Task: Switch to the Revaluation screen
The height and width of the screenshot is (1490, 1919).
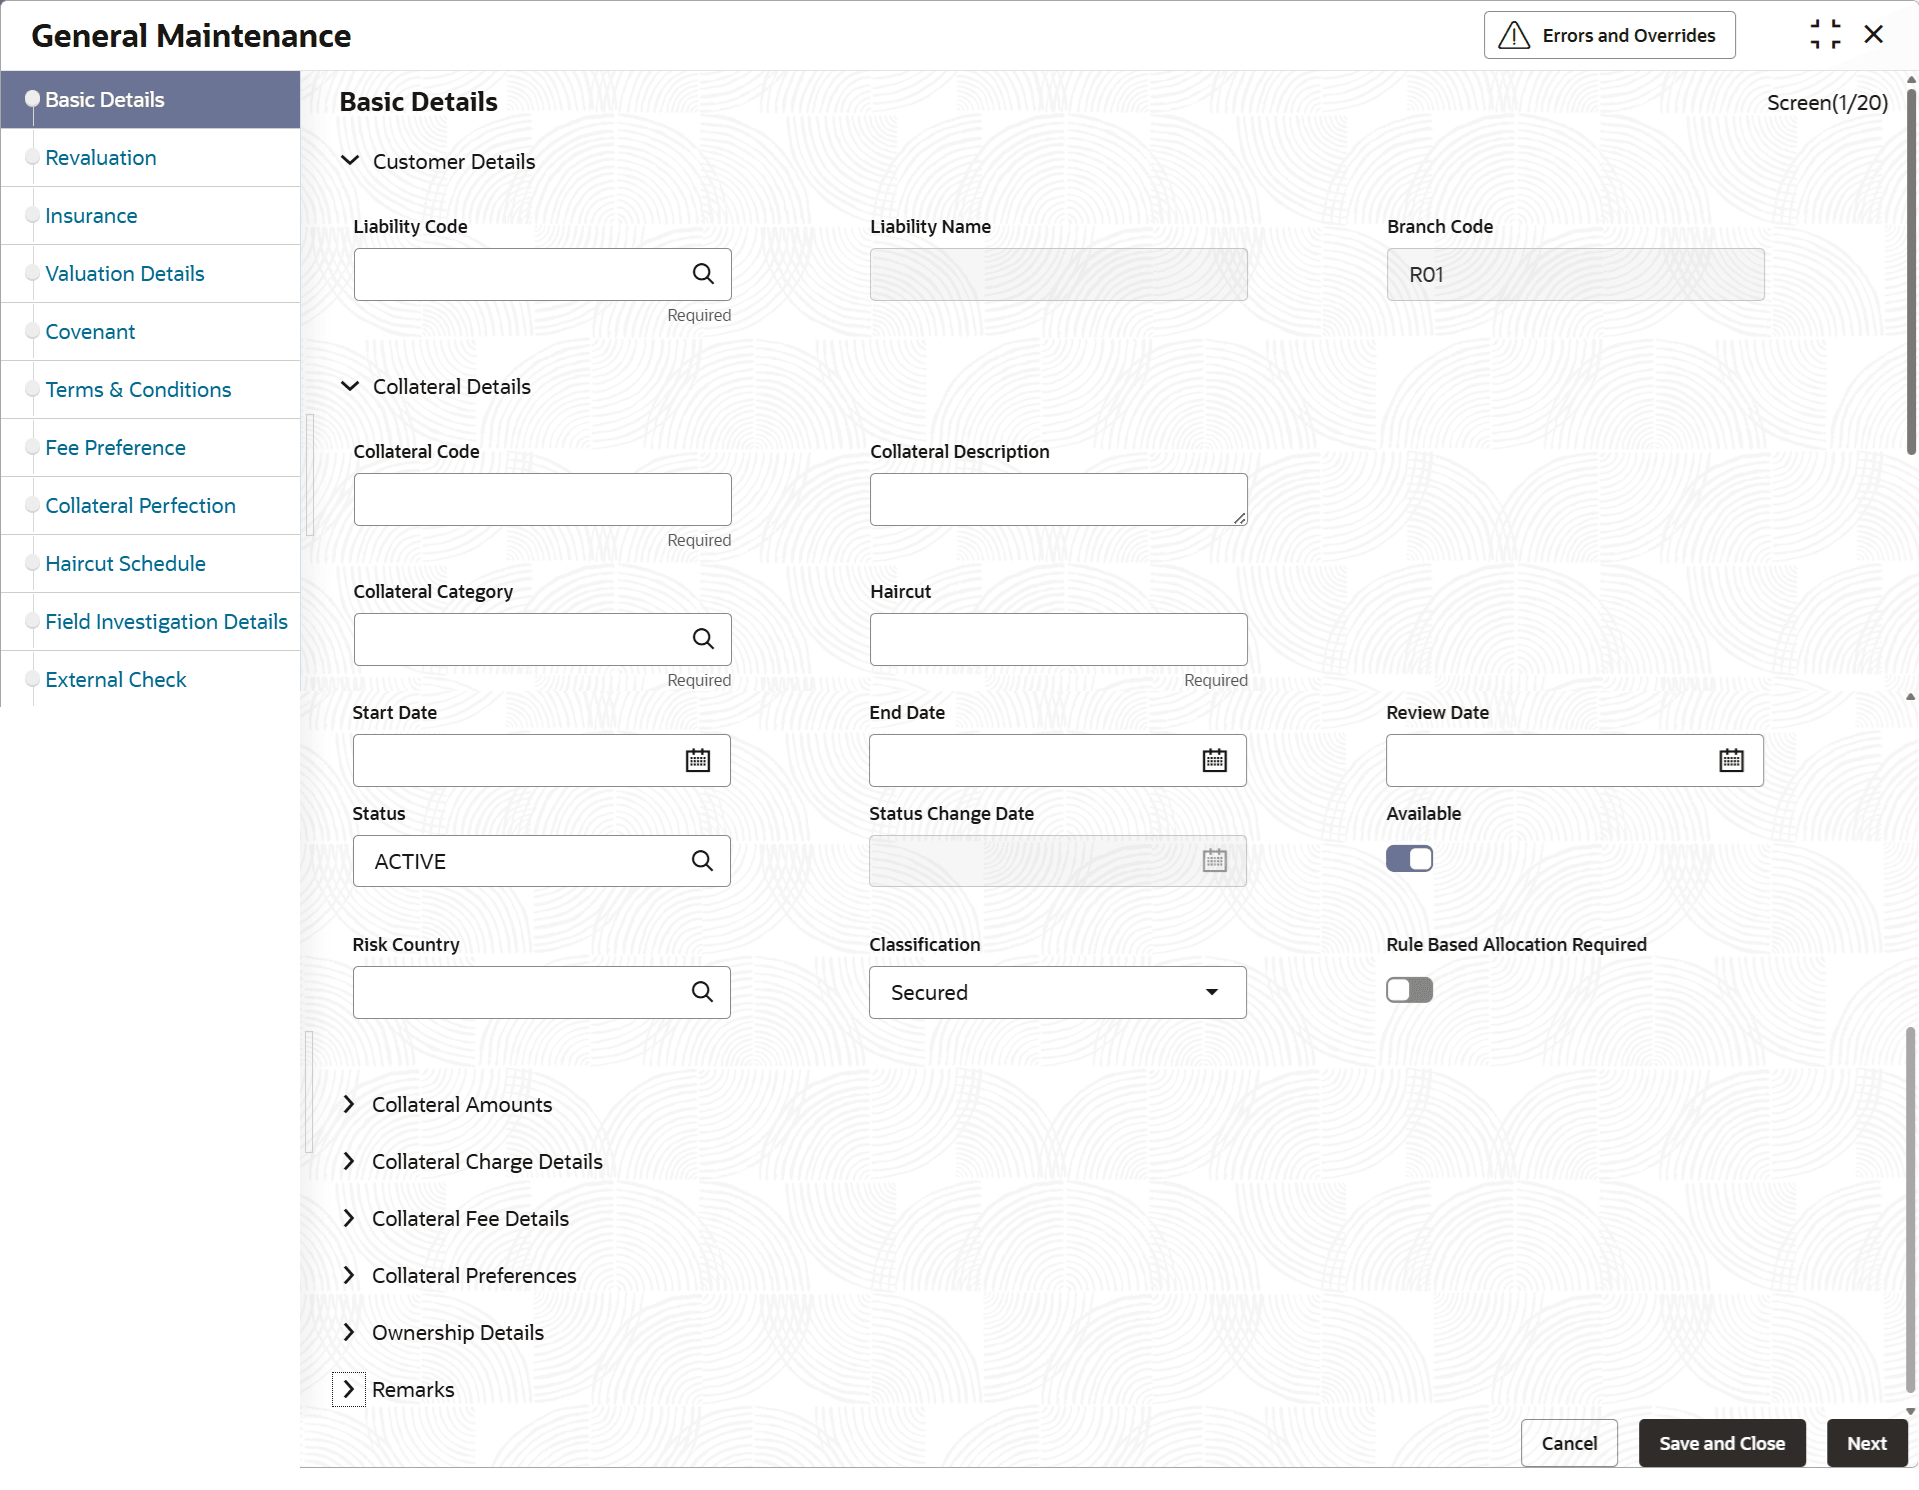Action: click(101, 158)
